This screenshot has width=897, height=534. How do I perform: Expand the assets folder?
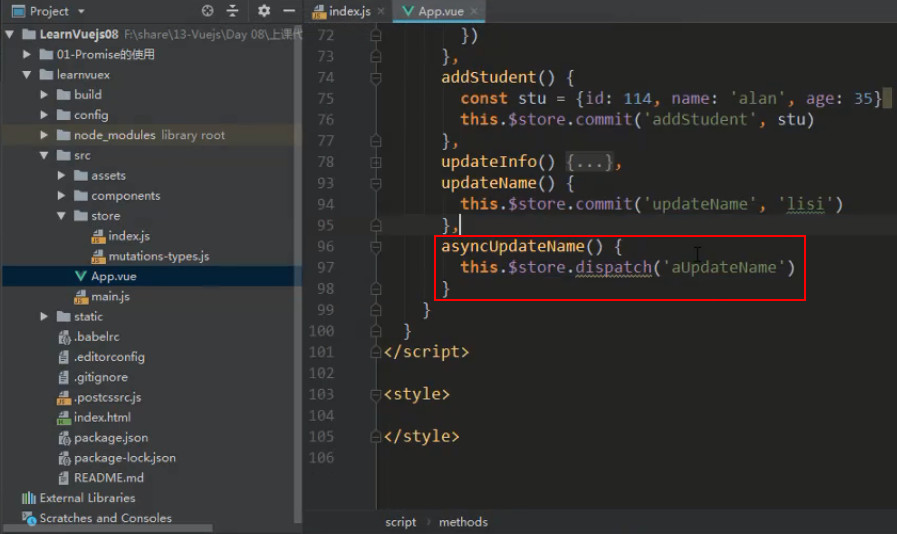click(x=61, y=176)
